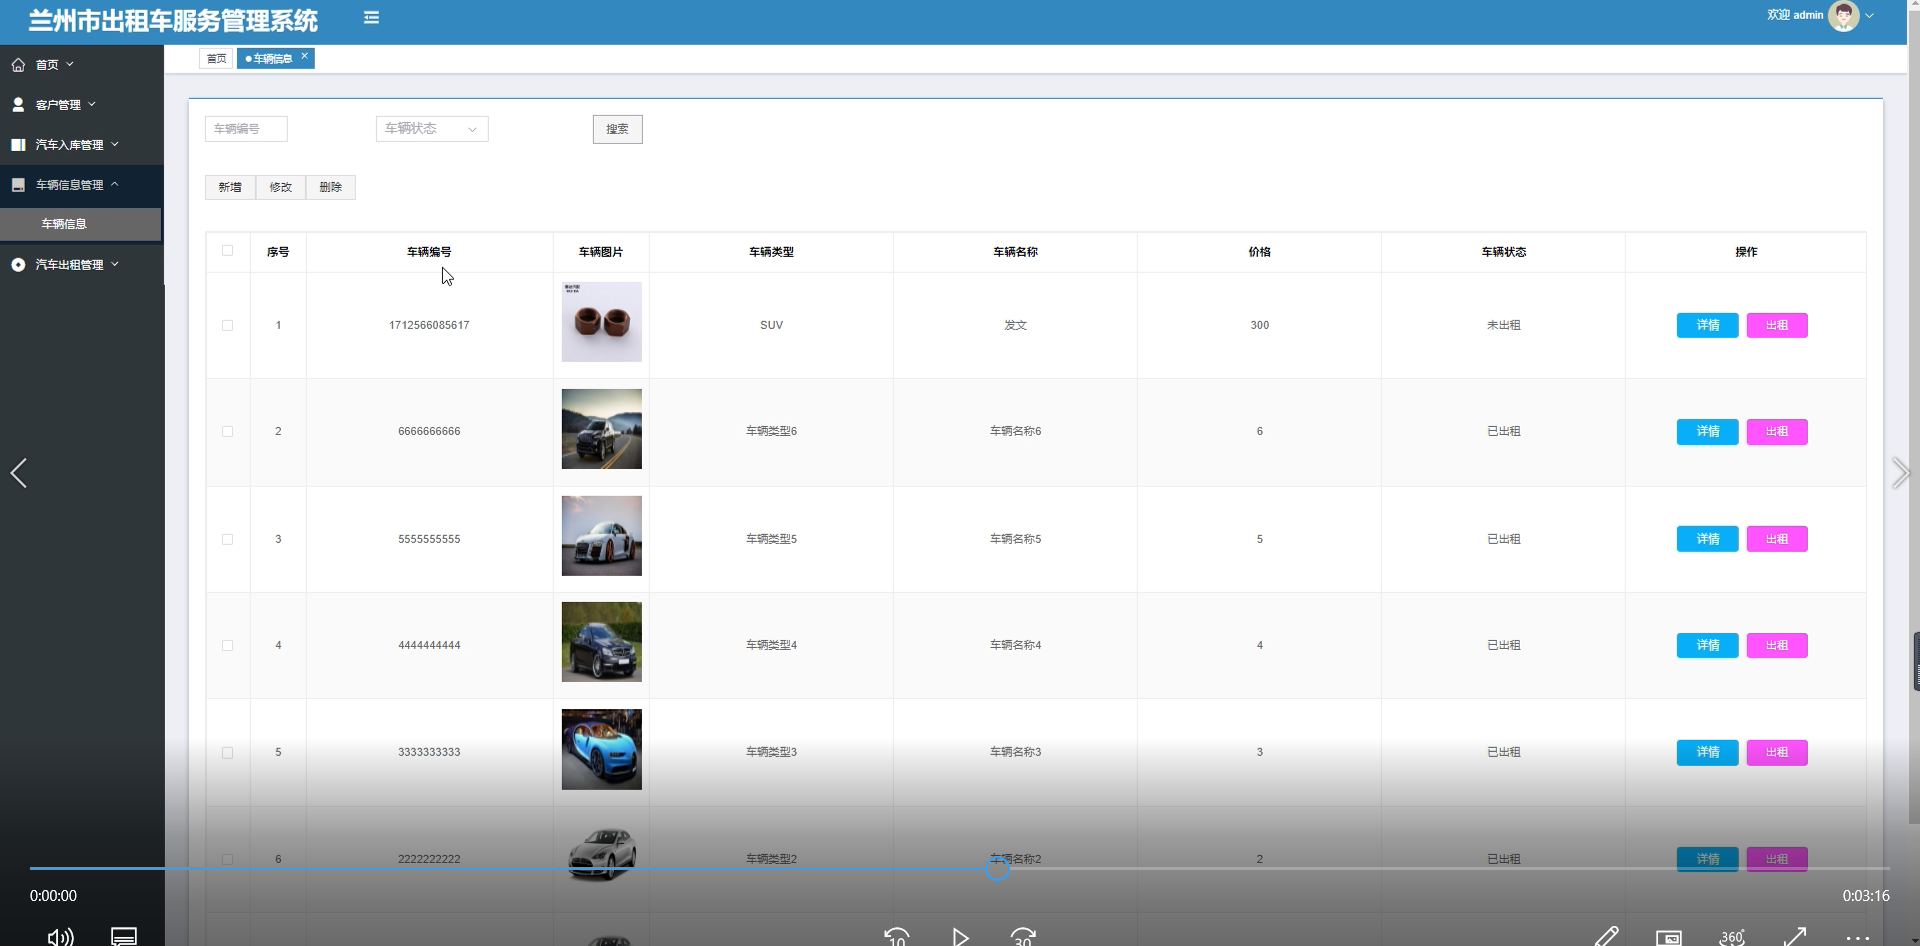Click 详情 for vehicle 3333333333

pyautogui.click(x=1708, y=753)
